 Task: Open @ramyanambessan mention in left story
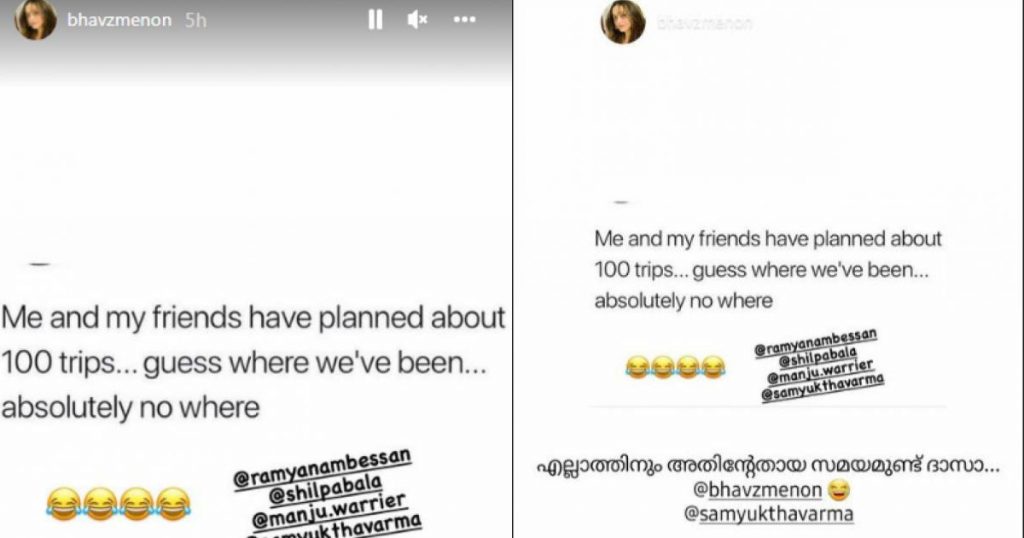tap(322, 468)
